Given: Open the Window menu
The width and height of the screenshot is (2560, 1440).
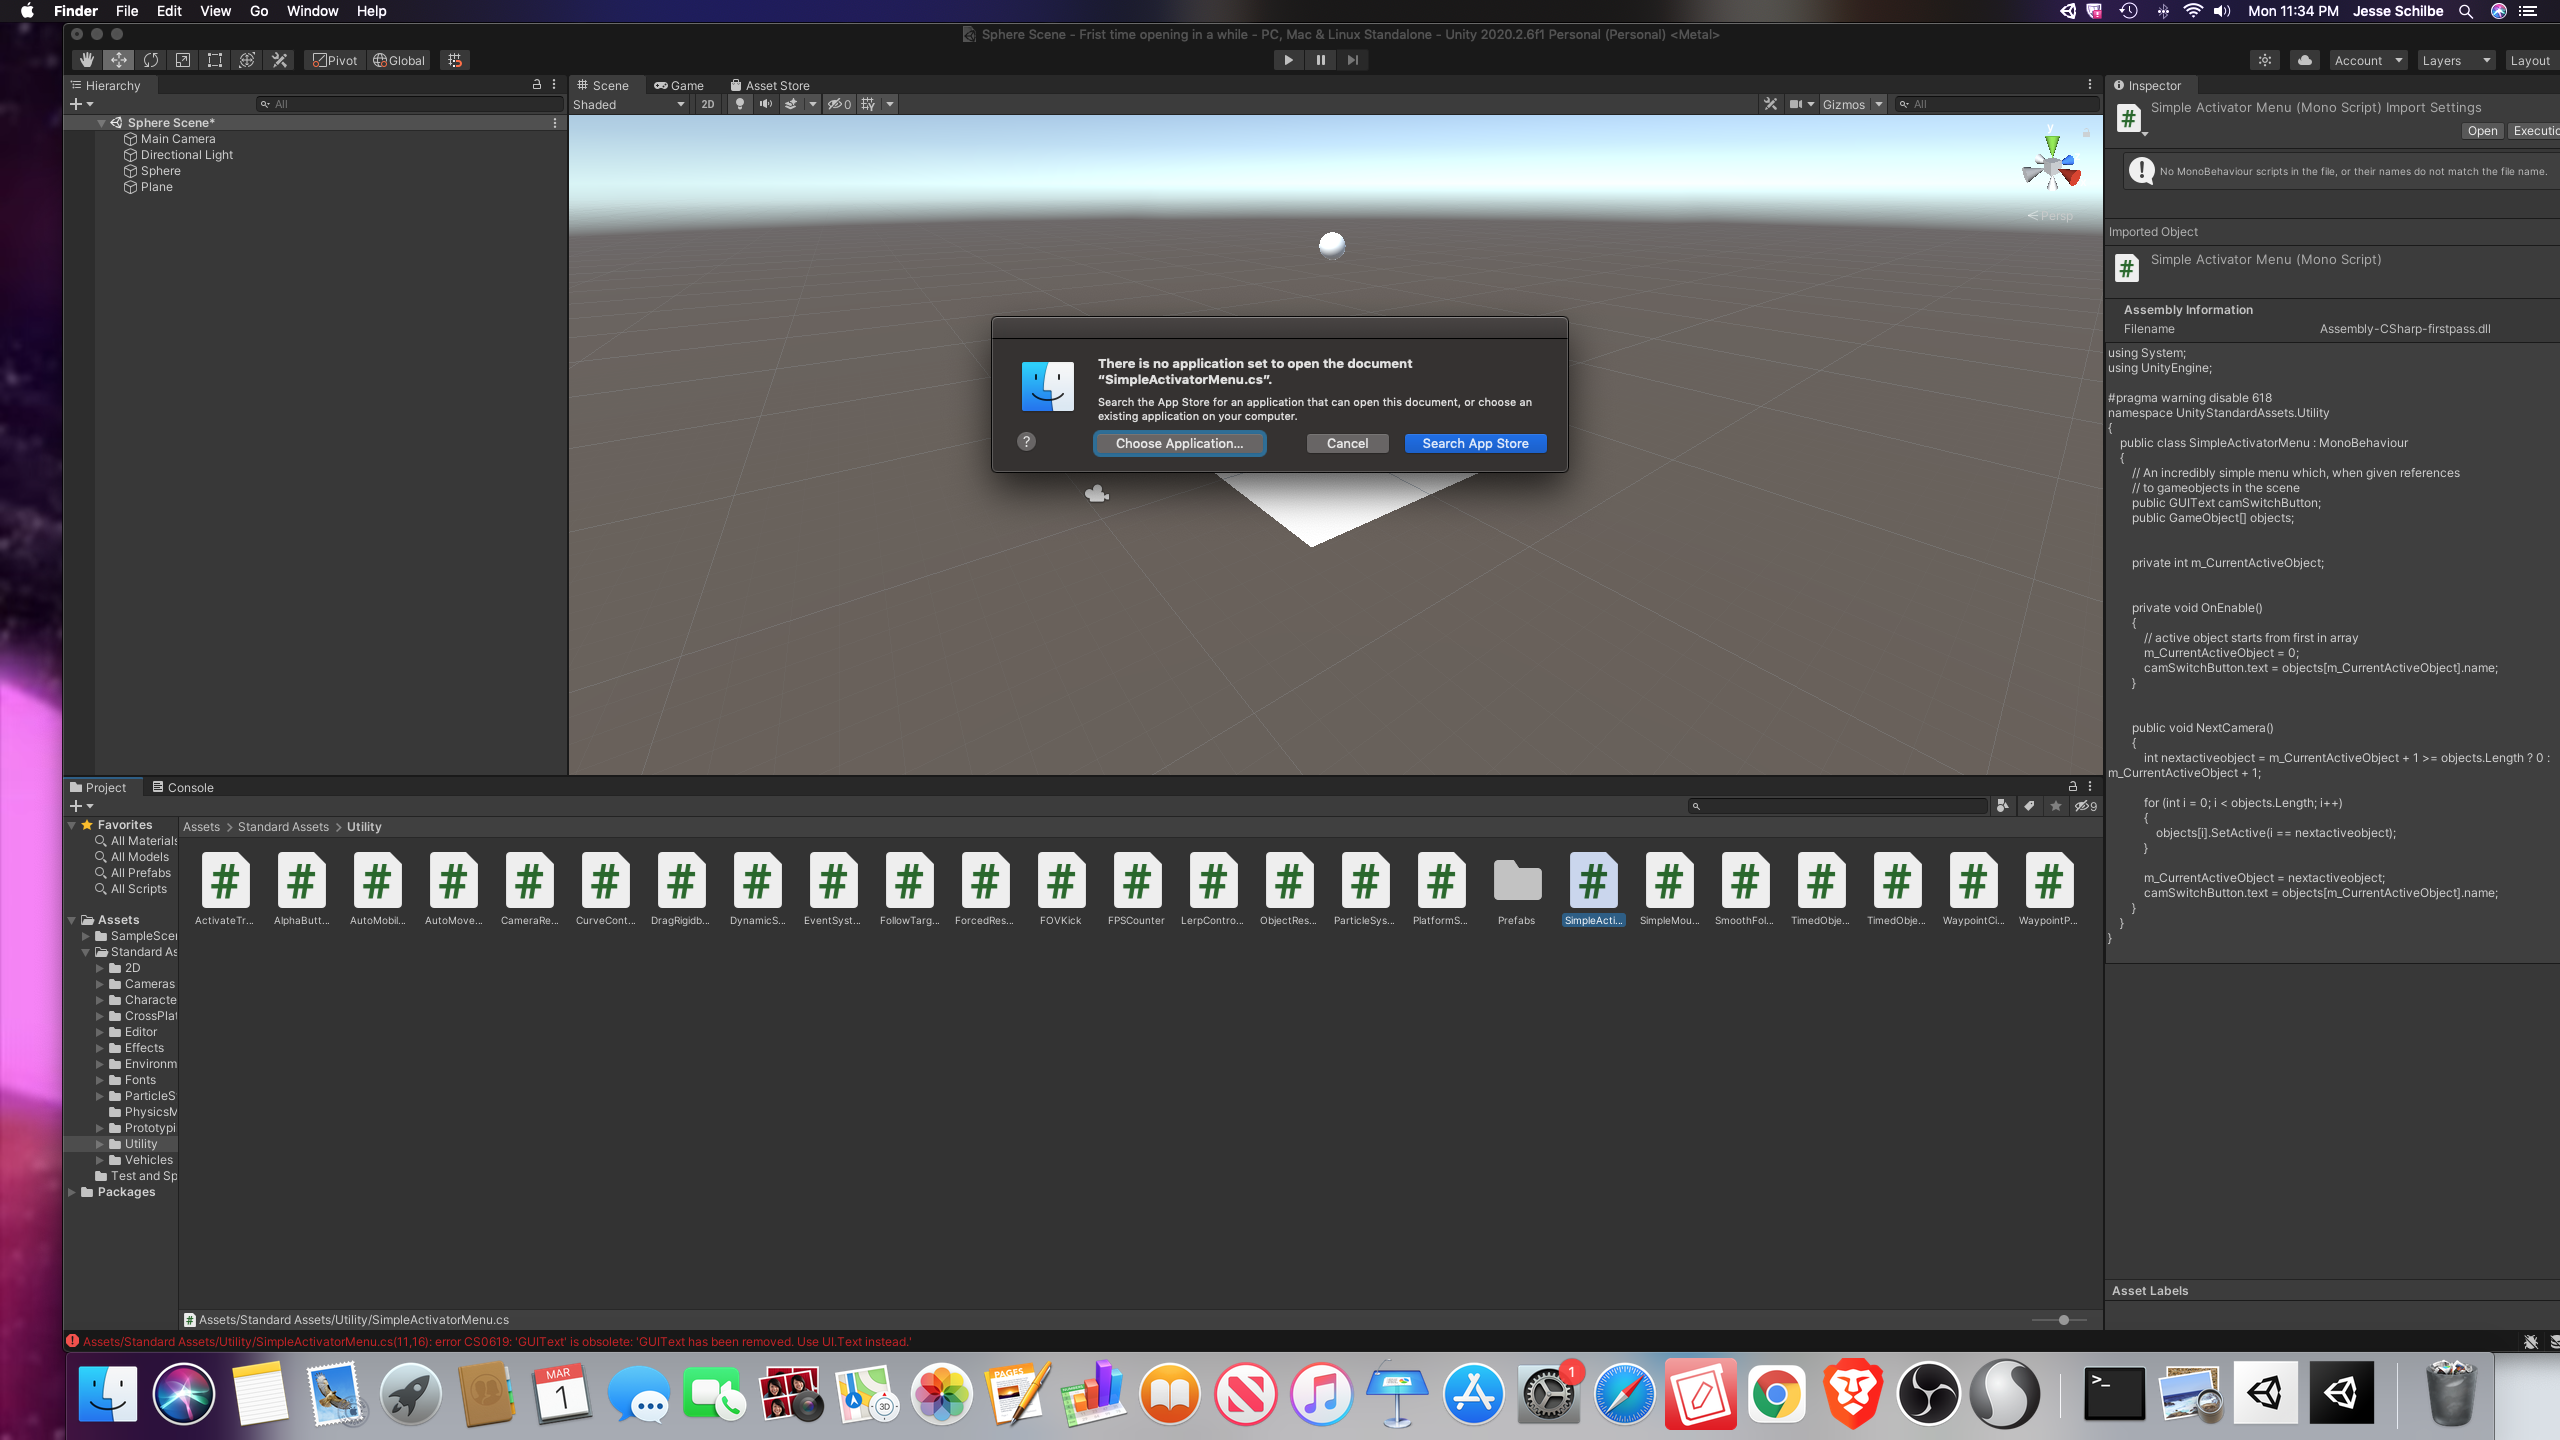Looking at the screenshot, I should point(312,11).
